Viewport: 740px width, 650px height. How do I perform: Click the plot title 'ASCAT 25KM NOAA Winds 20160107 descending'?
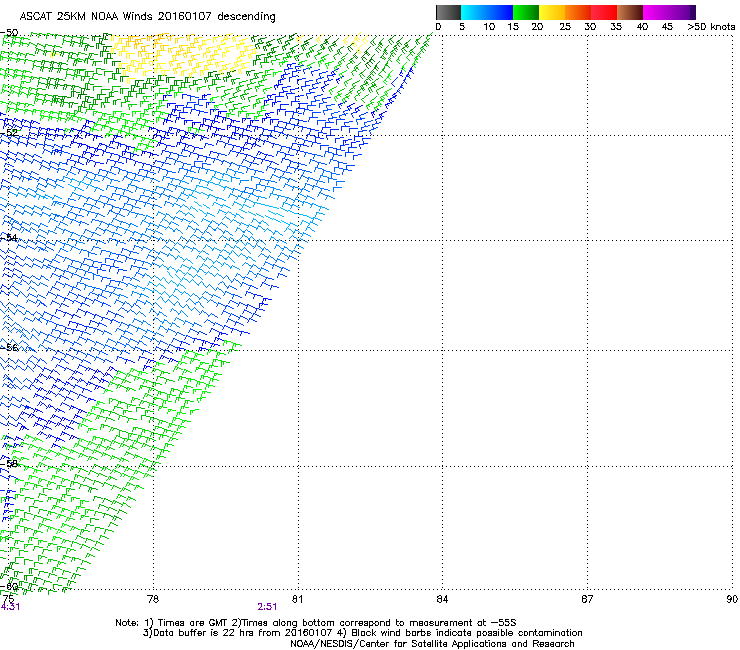147,17
